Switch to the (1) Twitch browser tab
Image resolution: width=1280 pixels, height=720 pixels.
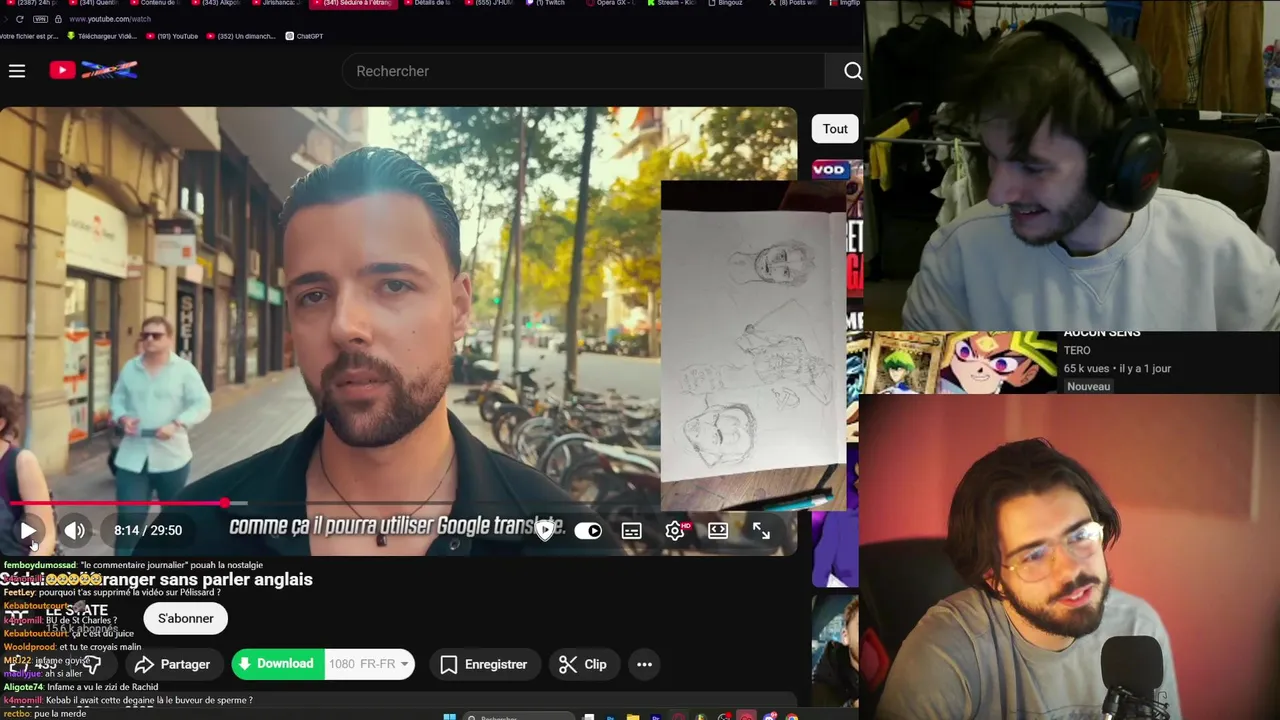[545, 4]
